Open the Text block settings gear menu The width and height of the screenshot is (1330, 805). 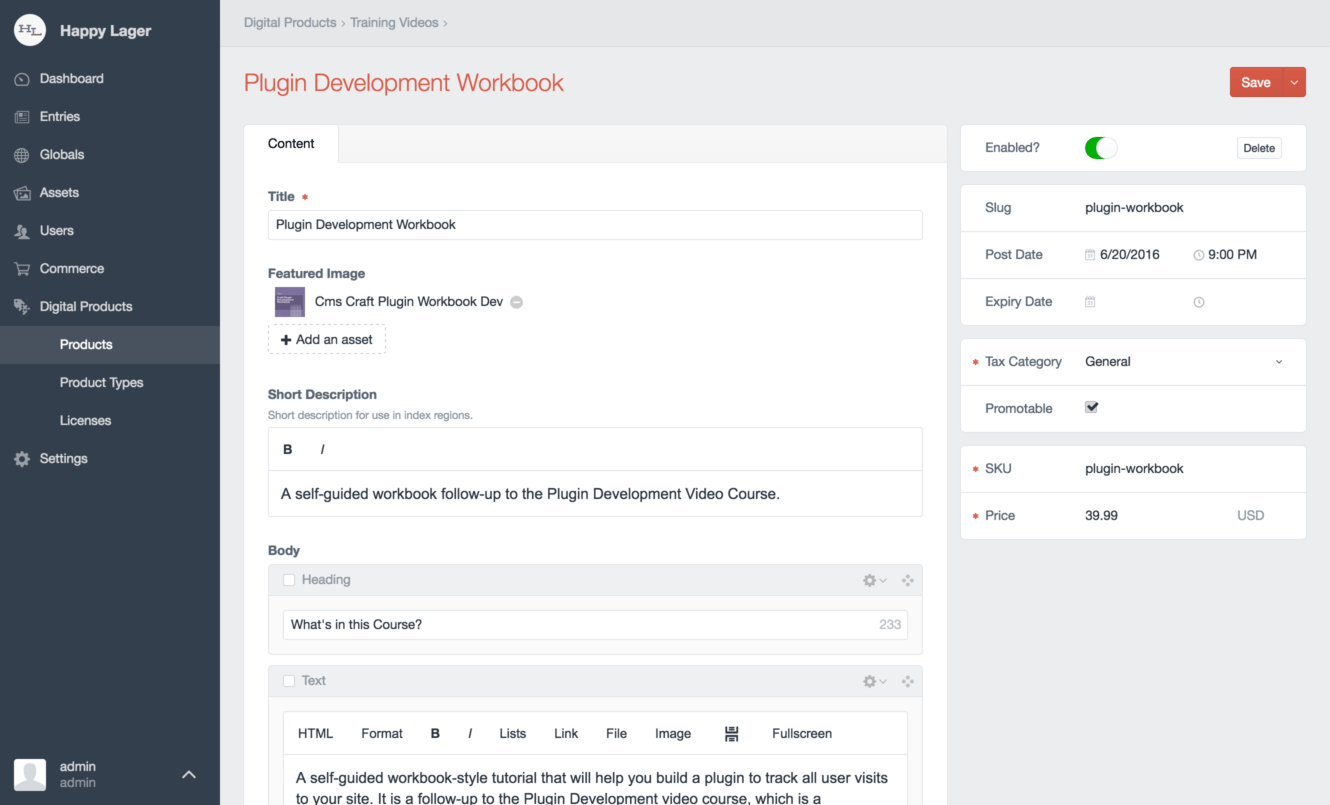pyautogui.click(x=875, y=681)
